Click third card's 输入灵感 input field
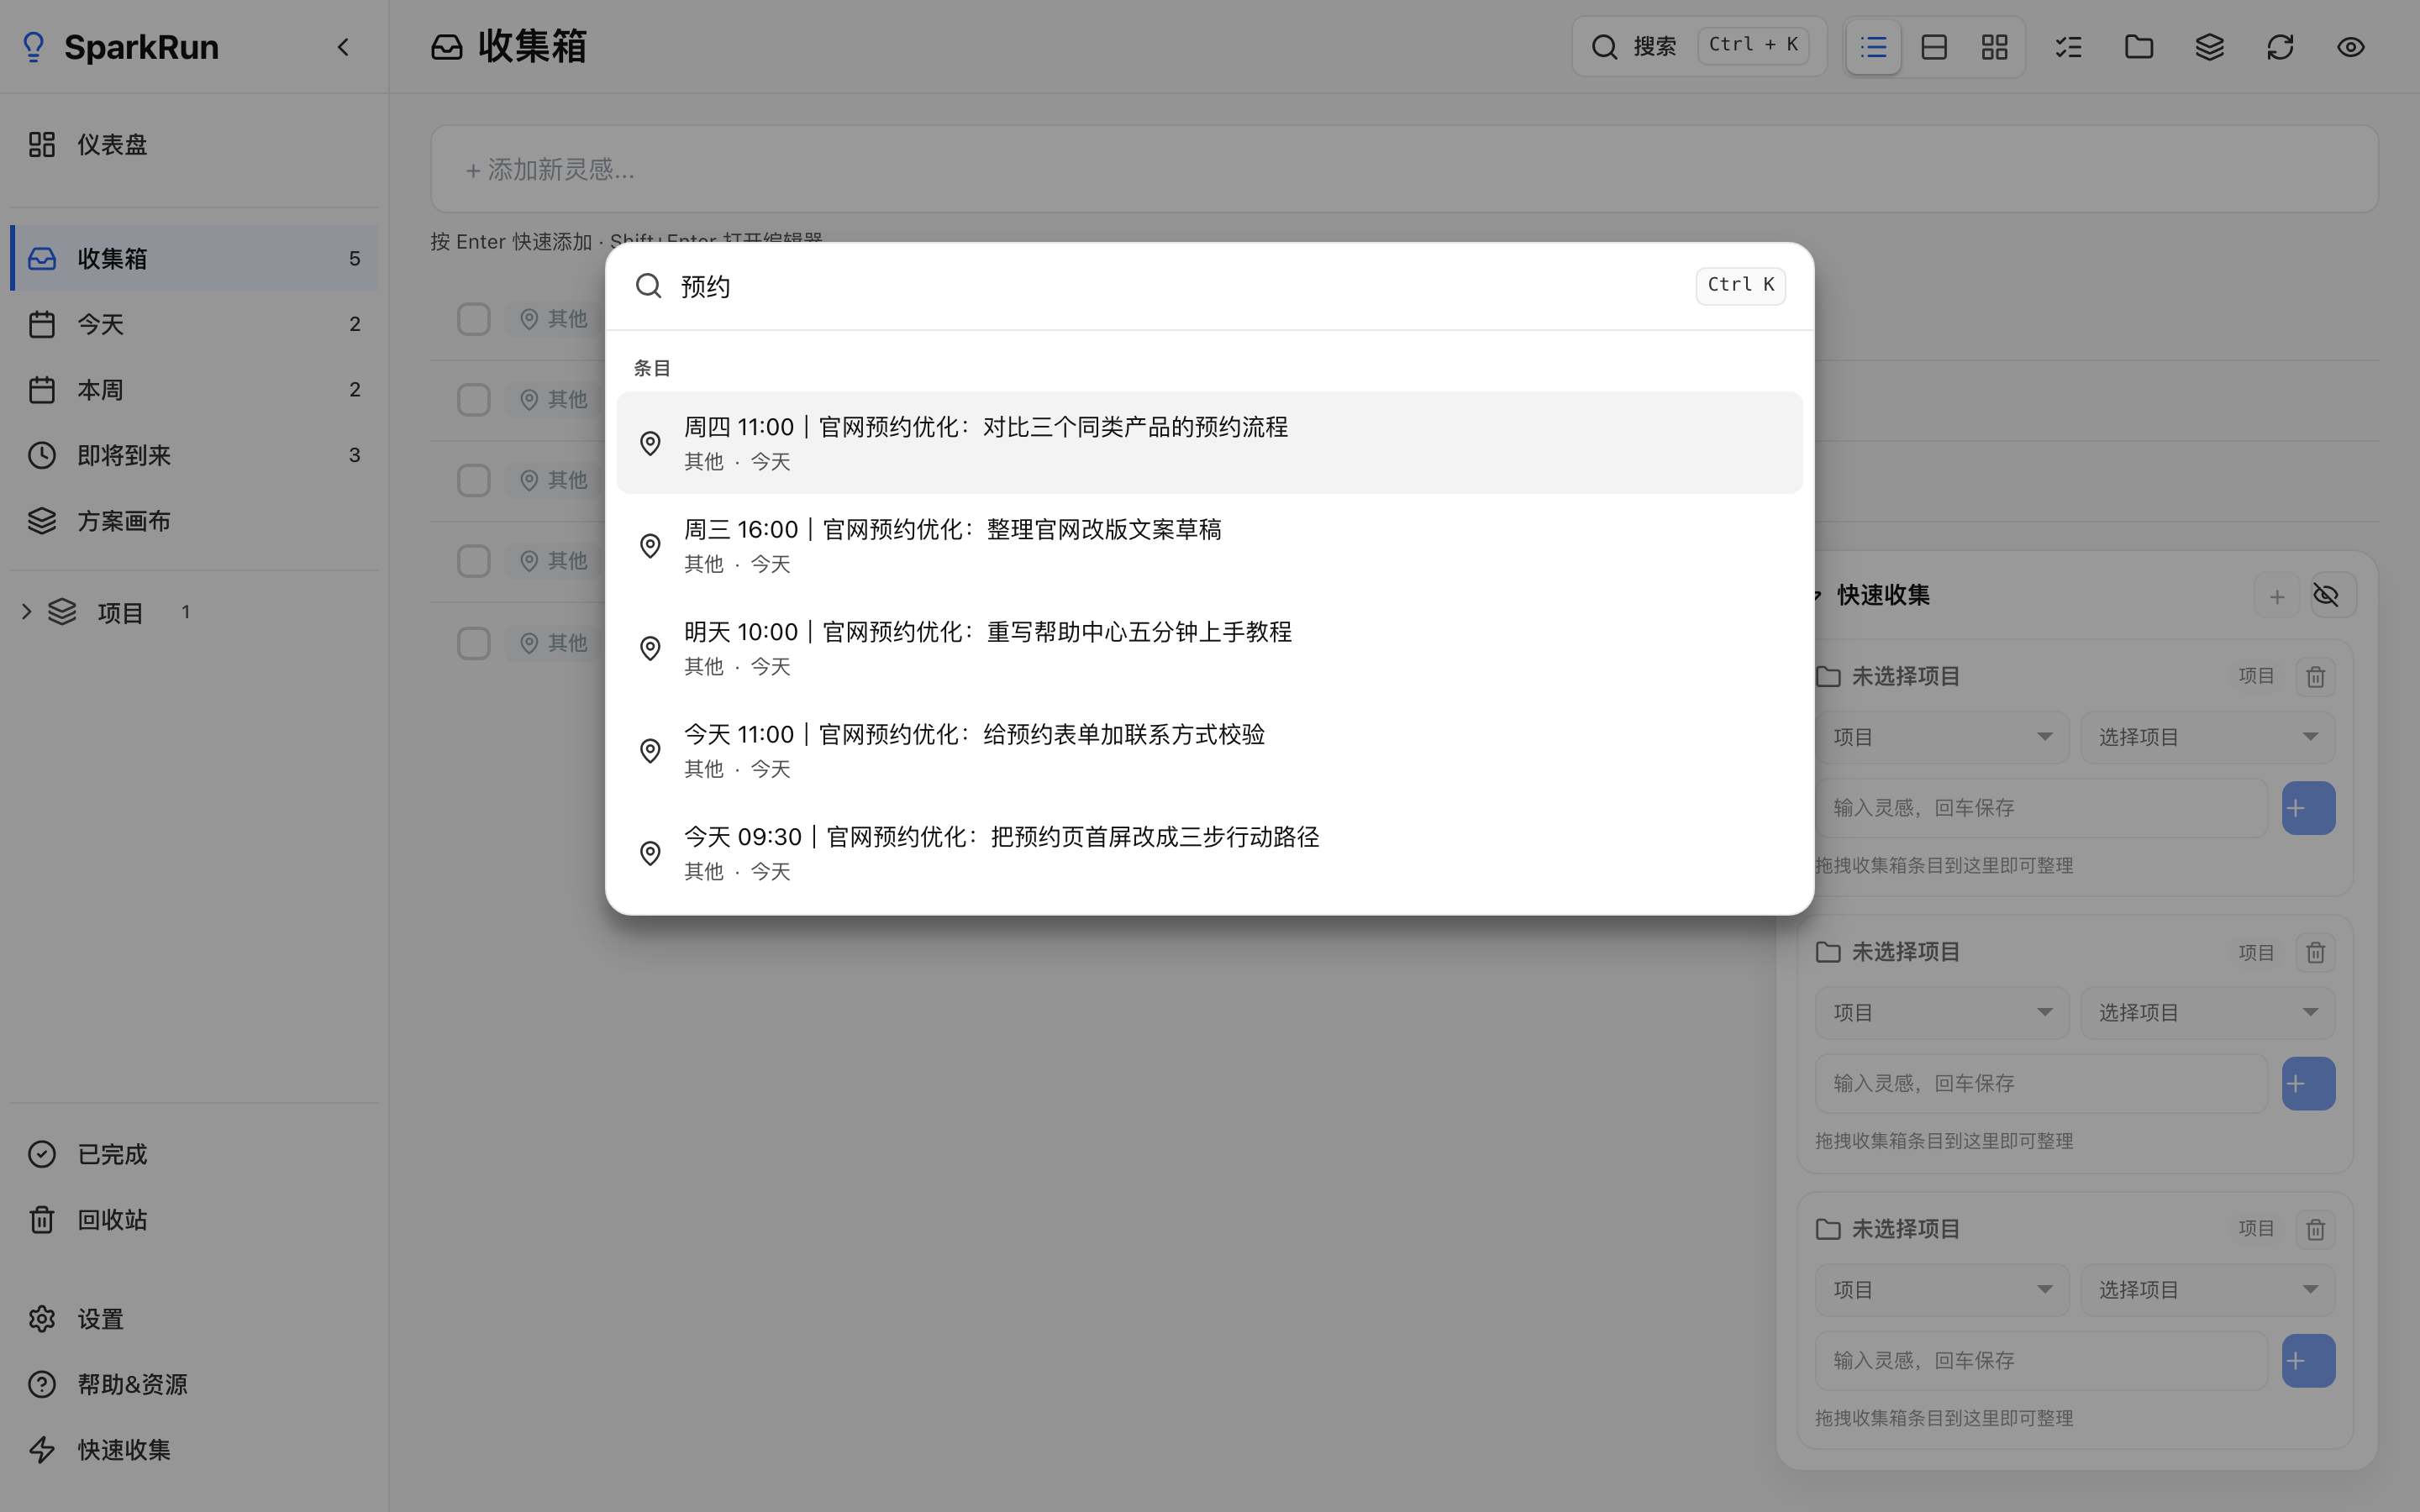This screenshot has height=1512, width=2420. click(2041, 1361)
